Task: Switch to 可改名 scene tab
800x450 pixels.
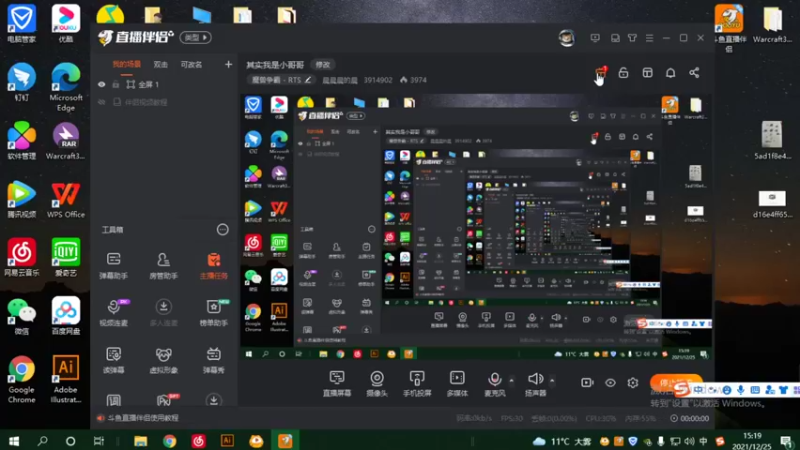Action: click(191, 64)
